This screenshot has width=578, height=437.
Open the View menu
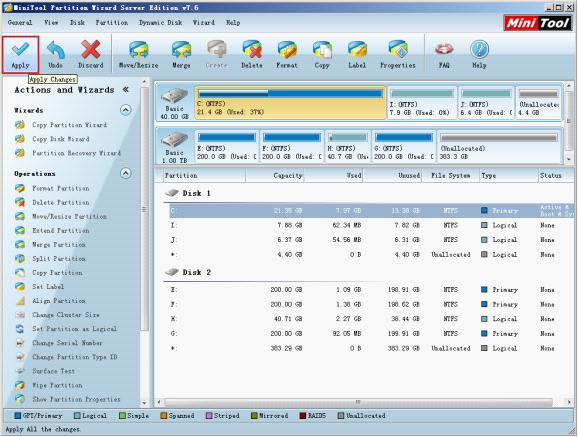pos(51,22)
